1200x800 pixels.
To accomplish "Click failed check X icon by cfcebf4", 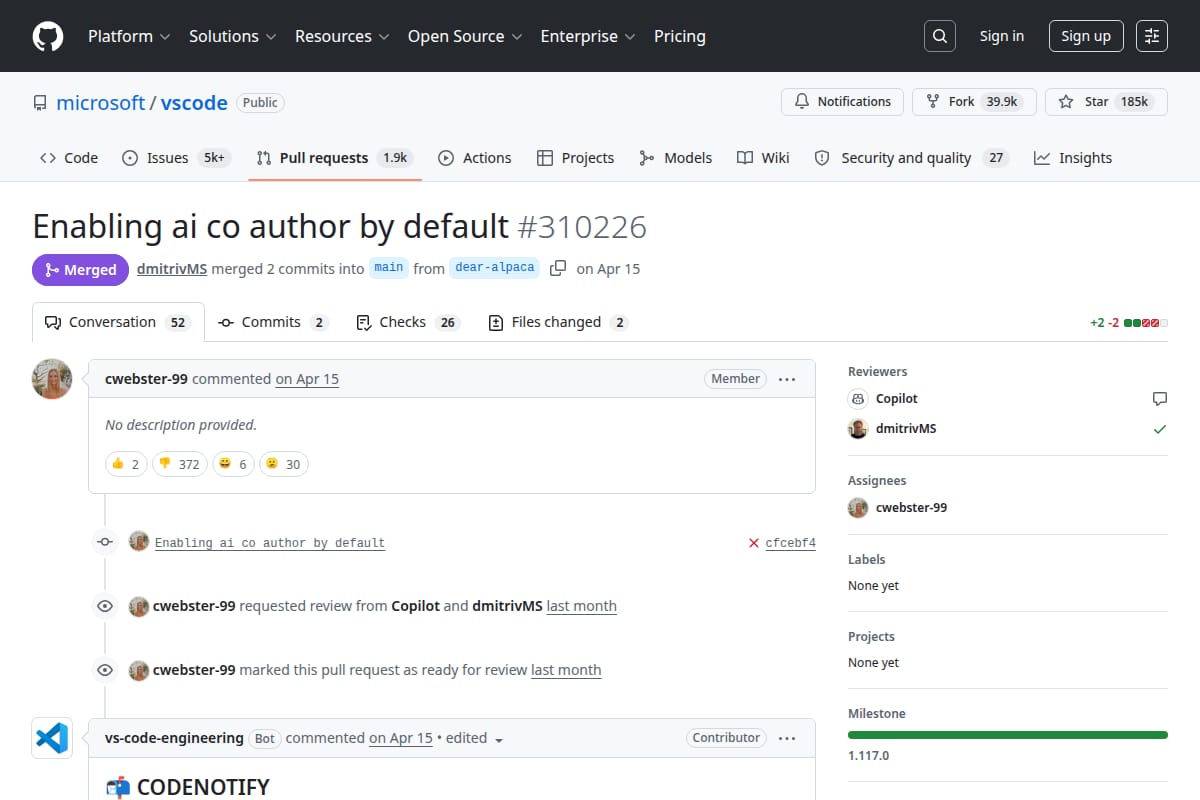I will click(x=754, y=543).
